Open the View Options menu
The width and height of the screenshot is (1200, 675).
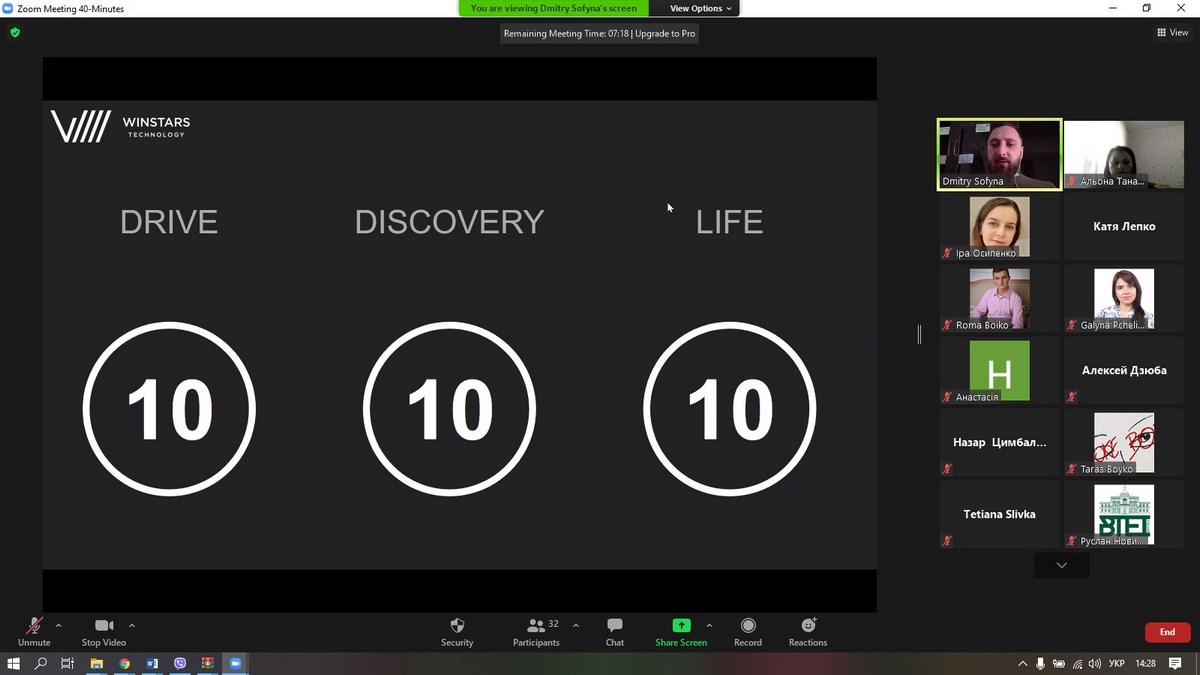coord(700,8)
